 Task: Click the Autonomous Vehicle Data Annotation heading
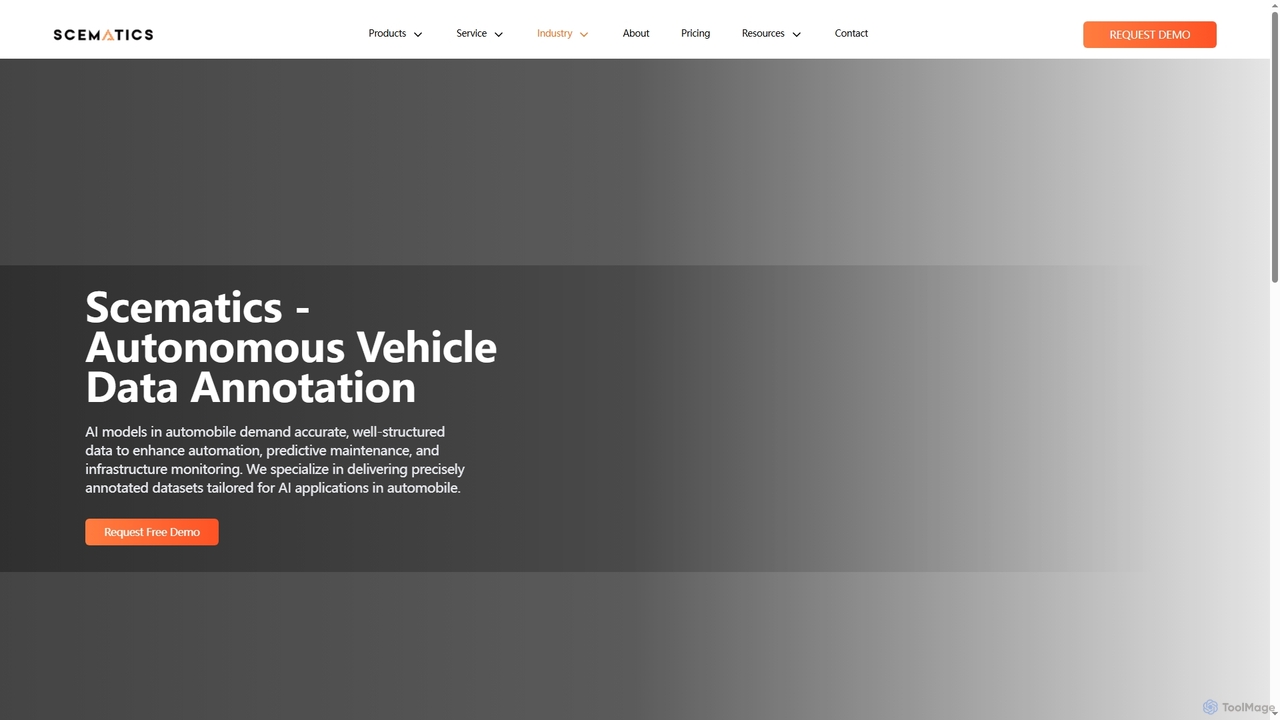click(291, 347)
